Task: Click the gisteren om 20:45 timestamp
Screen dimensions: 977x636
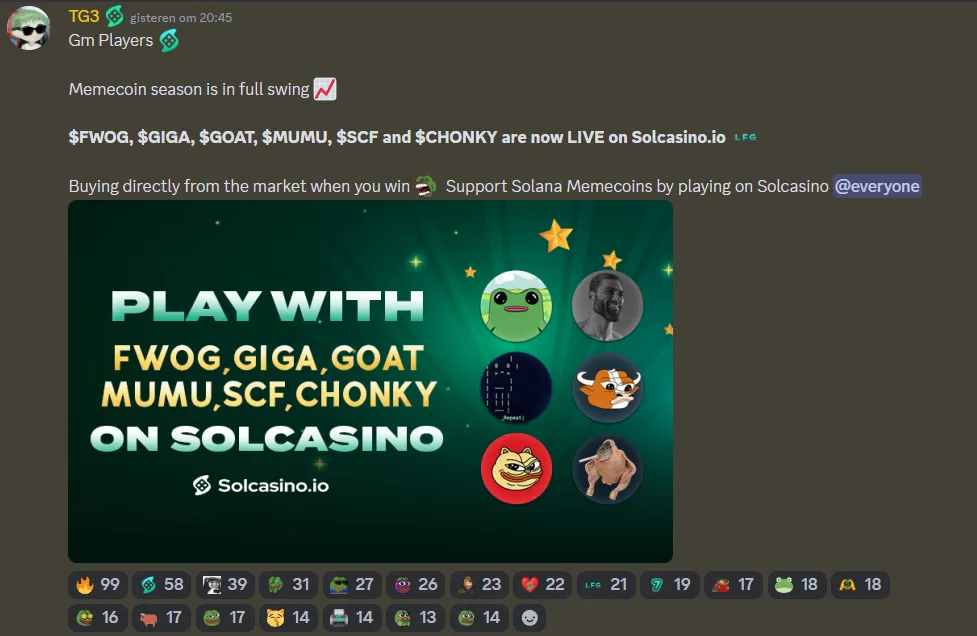Action: [x=181, y=18]
